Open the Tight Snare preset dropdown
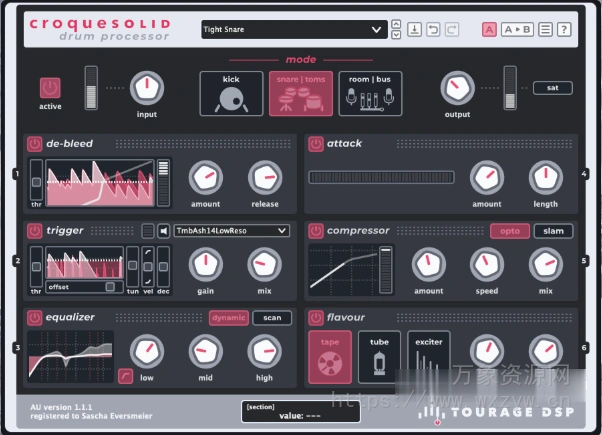The height and width of the screenshot is (435, 602). coord(293,29)
